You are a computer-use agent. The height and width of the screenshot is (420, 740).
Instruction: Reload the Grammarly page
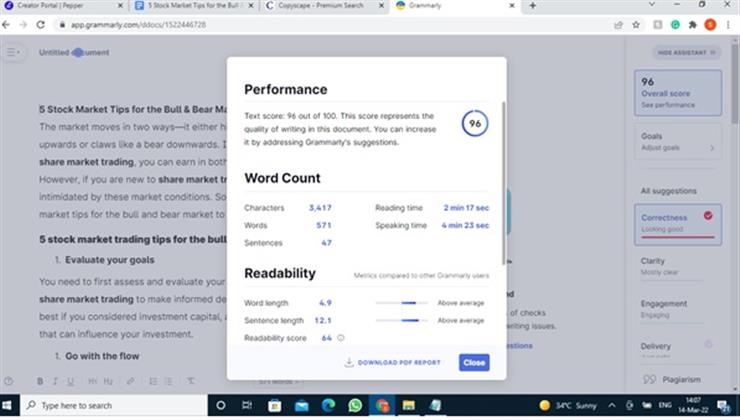pos(50,24)
